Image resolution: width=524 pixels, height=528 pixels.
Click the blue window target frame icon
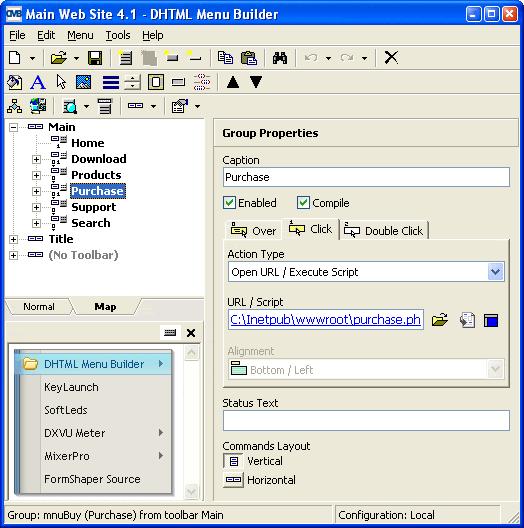491,320
